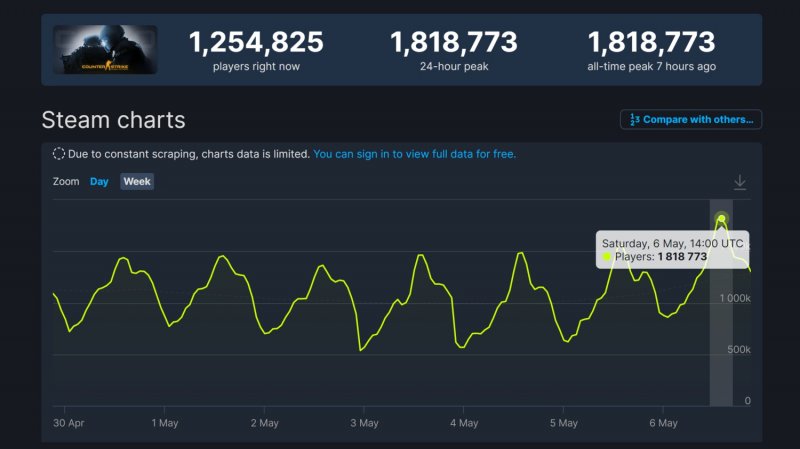Click the 5 May date axis label
800x449 pixels.
[x=564, y=423]
